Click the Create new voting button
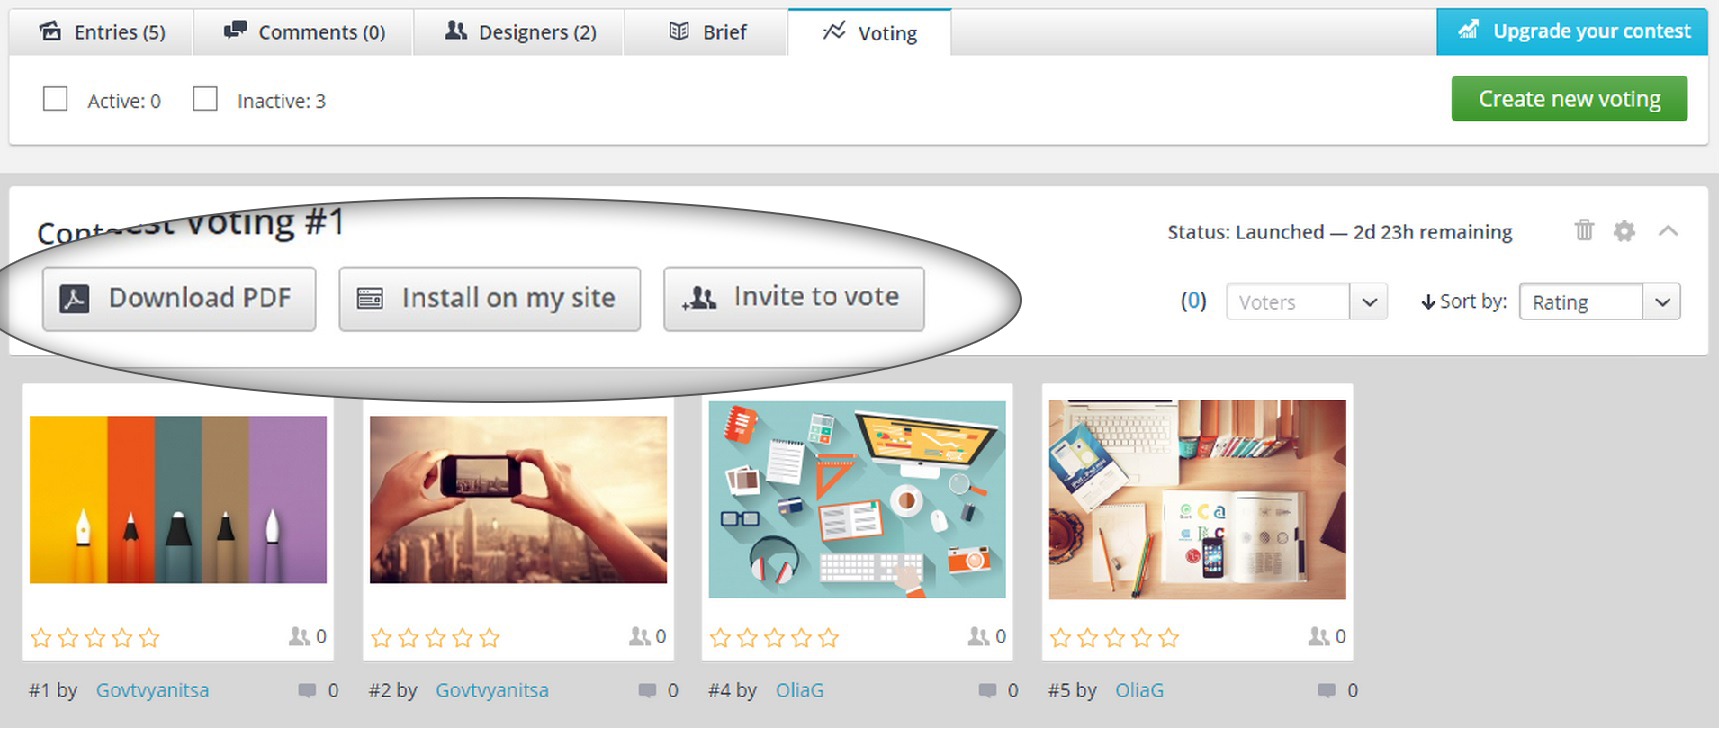 [x=1569, y=99]
